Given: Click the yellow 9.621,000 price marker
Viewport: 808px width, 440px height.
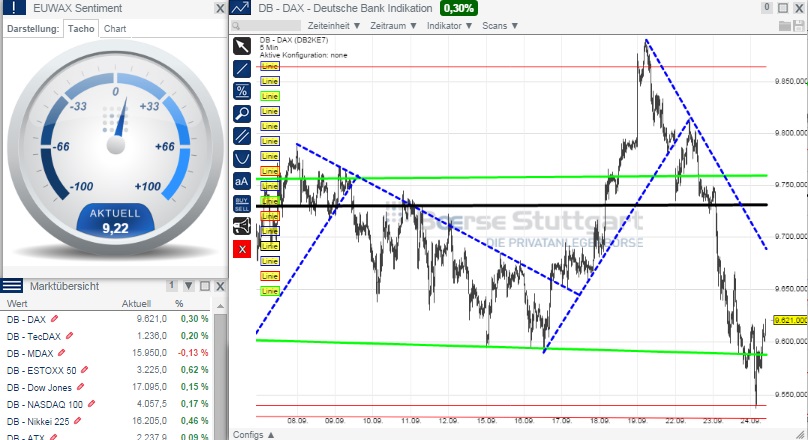Looking at the screenshot, I should pyautogui.click(x=790, y=320).
